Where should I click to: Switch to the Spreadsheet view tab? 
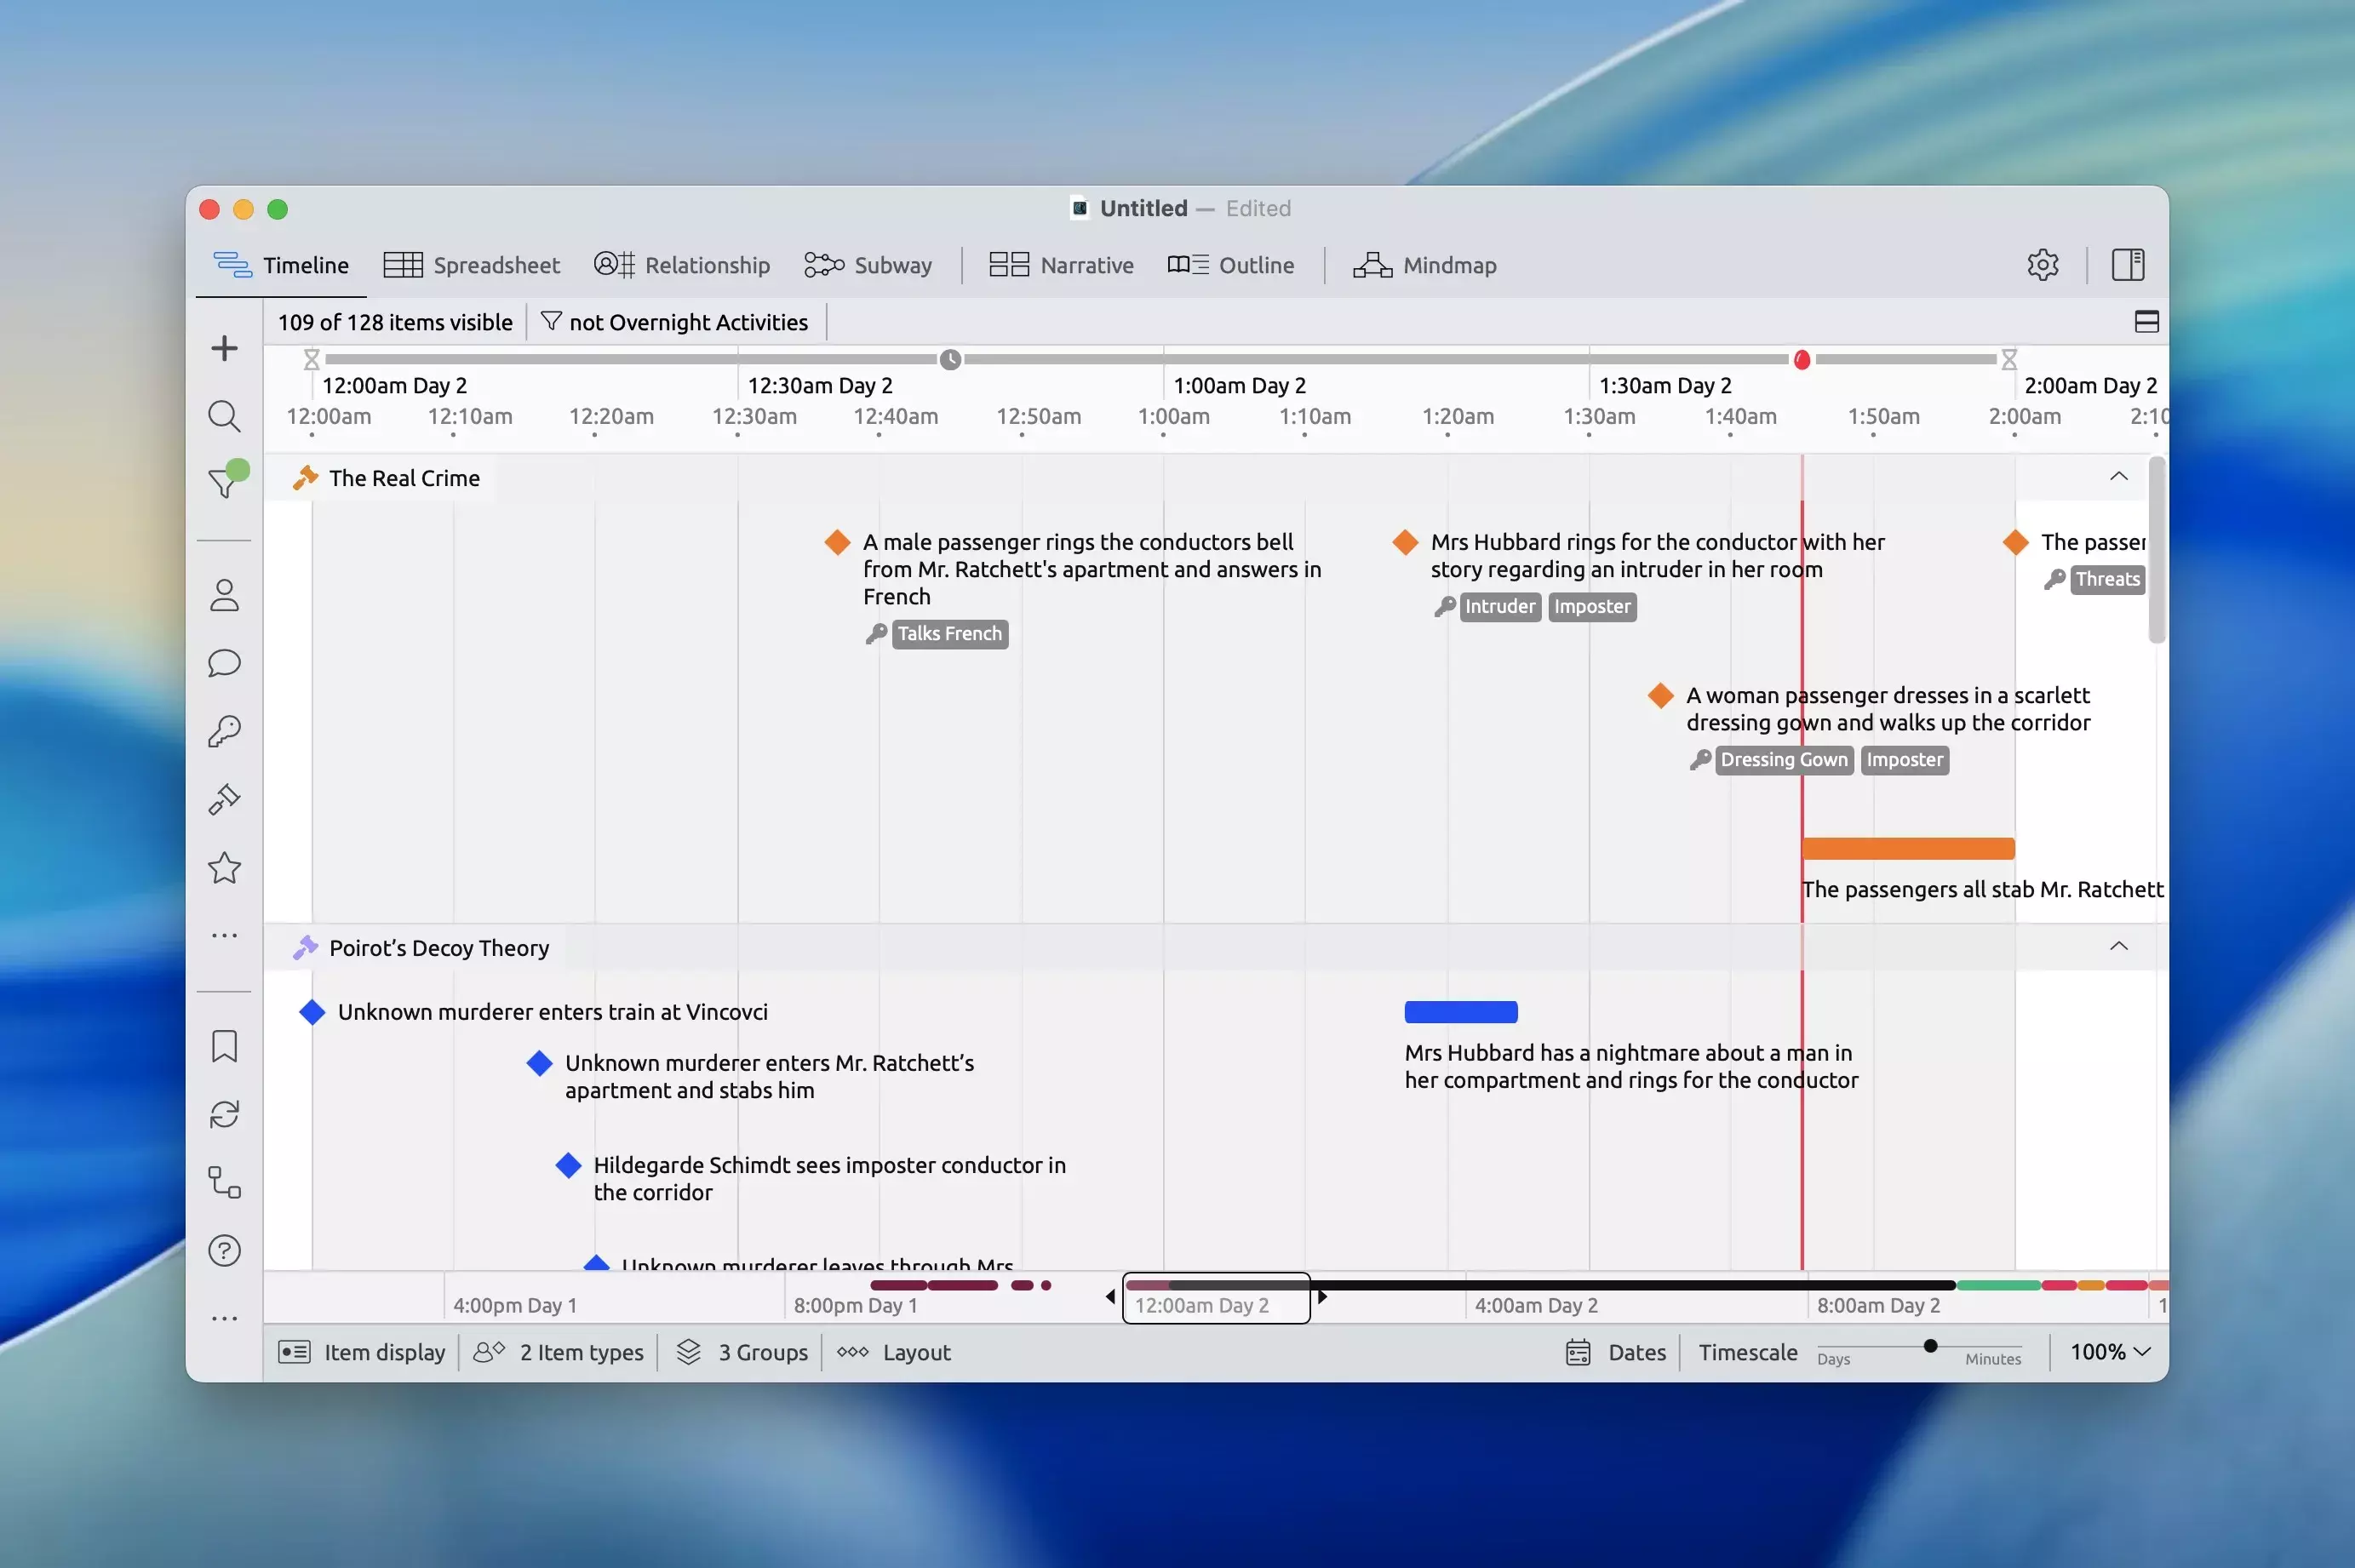coord(471,265)
